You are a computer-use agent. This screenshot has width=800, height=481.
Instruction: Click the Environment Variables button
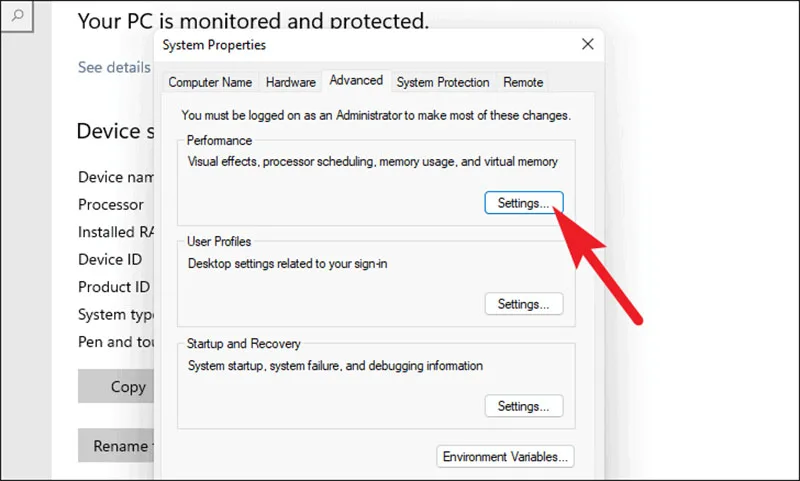coord(505,457)
